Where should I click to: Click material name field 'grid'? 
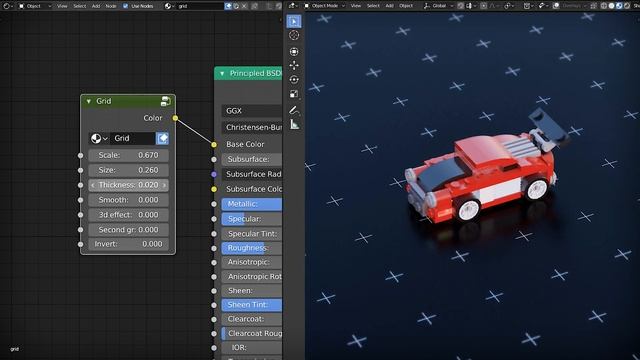200,6
